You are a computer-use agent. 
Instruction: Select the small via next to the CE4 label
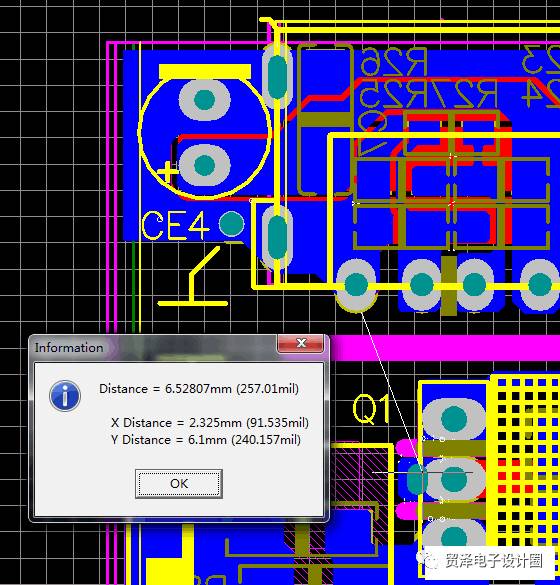232,223
